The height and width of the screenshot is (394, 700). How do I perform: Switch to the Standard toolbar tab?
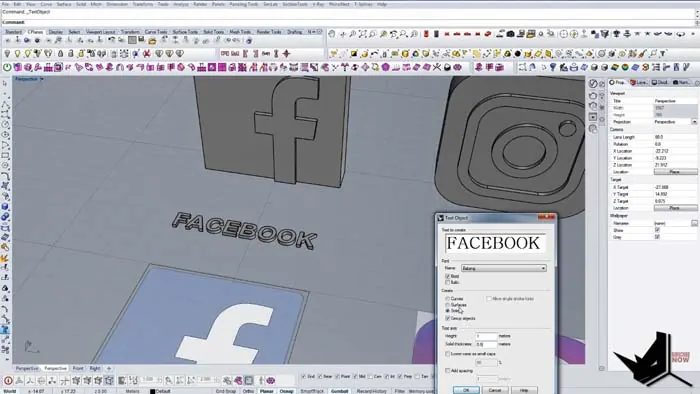coord(13,32)
